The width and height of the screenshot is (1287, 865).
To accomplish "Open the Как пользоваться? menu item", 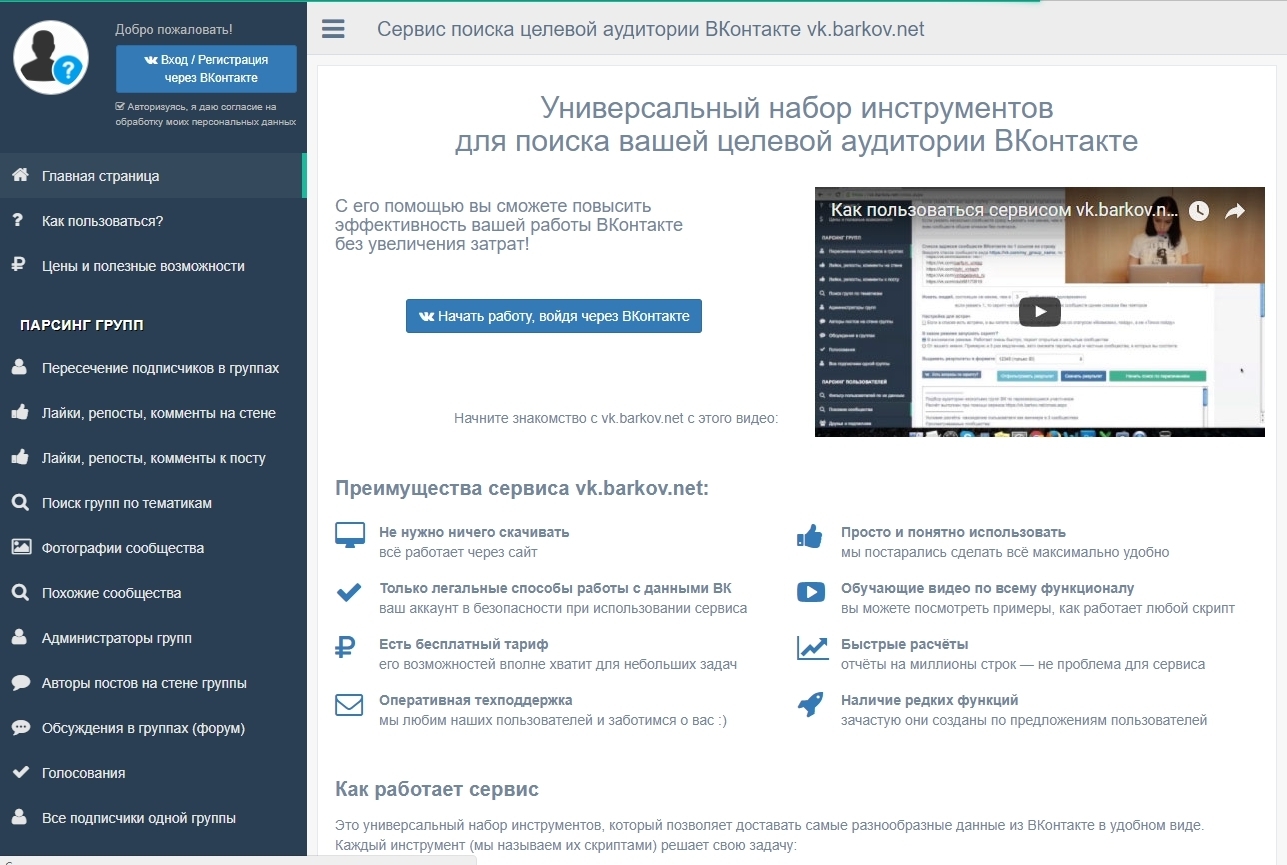I will click(x=102, y=221).
